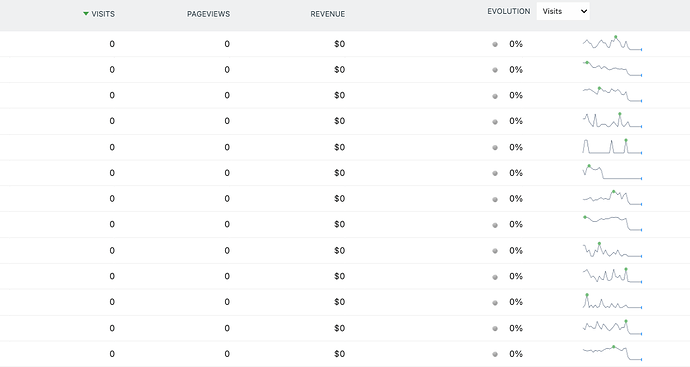This screenshot has height=367, width=690.
Task: Open the tenth row's sparkline graph
Action: [x=612, y=275]
